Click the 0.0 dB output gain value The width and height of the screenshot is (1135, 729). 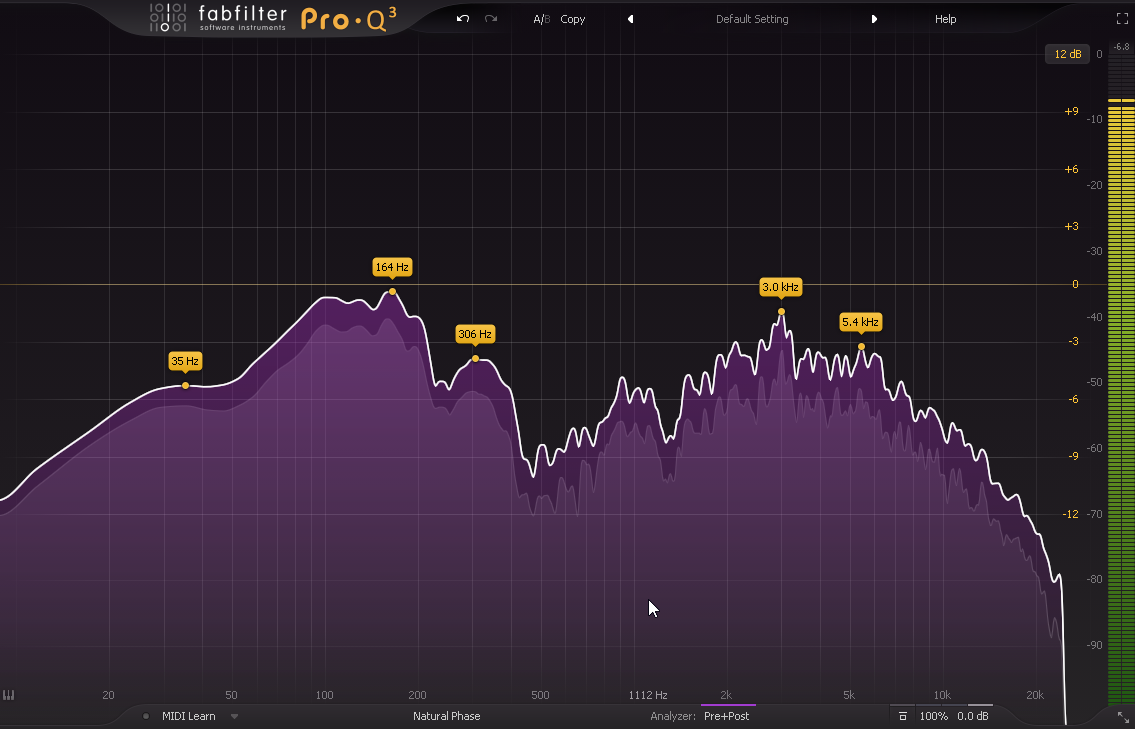click(x=973, y=716)
